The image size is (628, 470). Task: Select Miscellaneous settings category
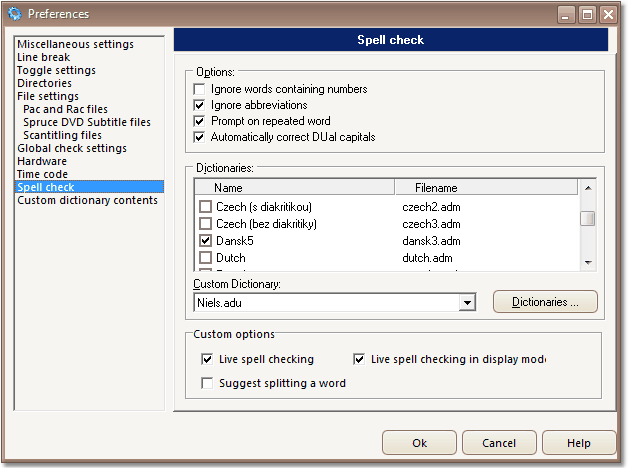pos(75,44)
